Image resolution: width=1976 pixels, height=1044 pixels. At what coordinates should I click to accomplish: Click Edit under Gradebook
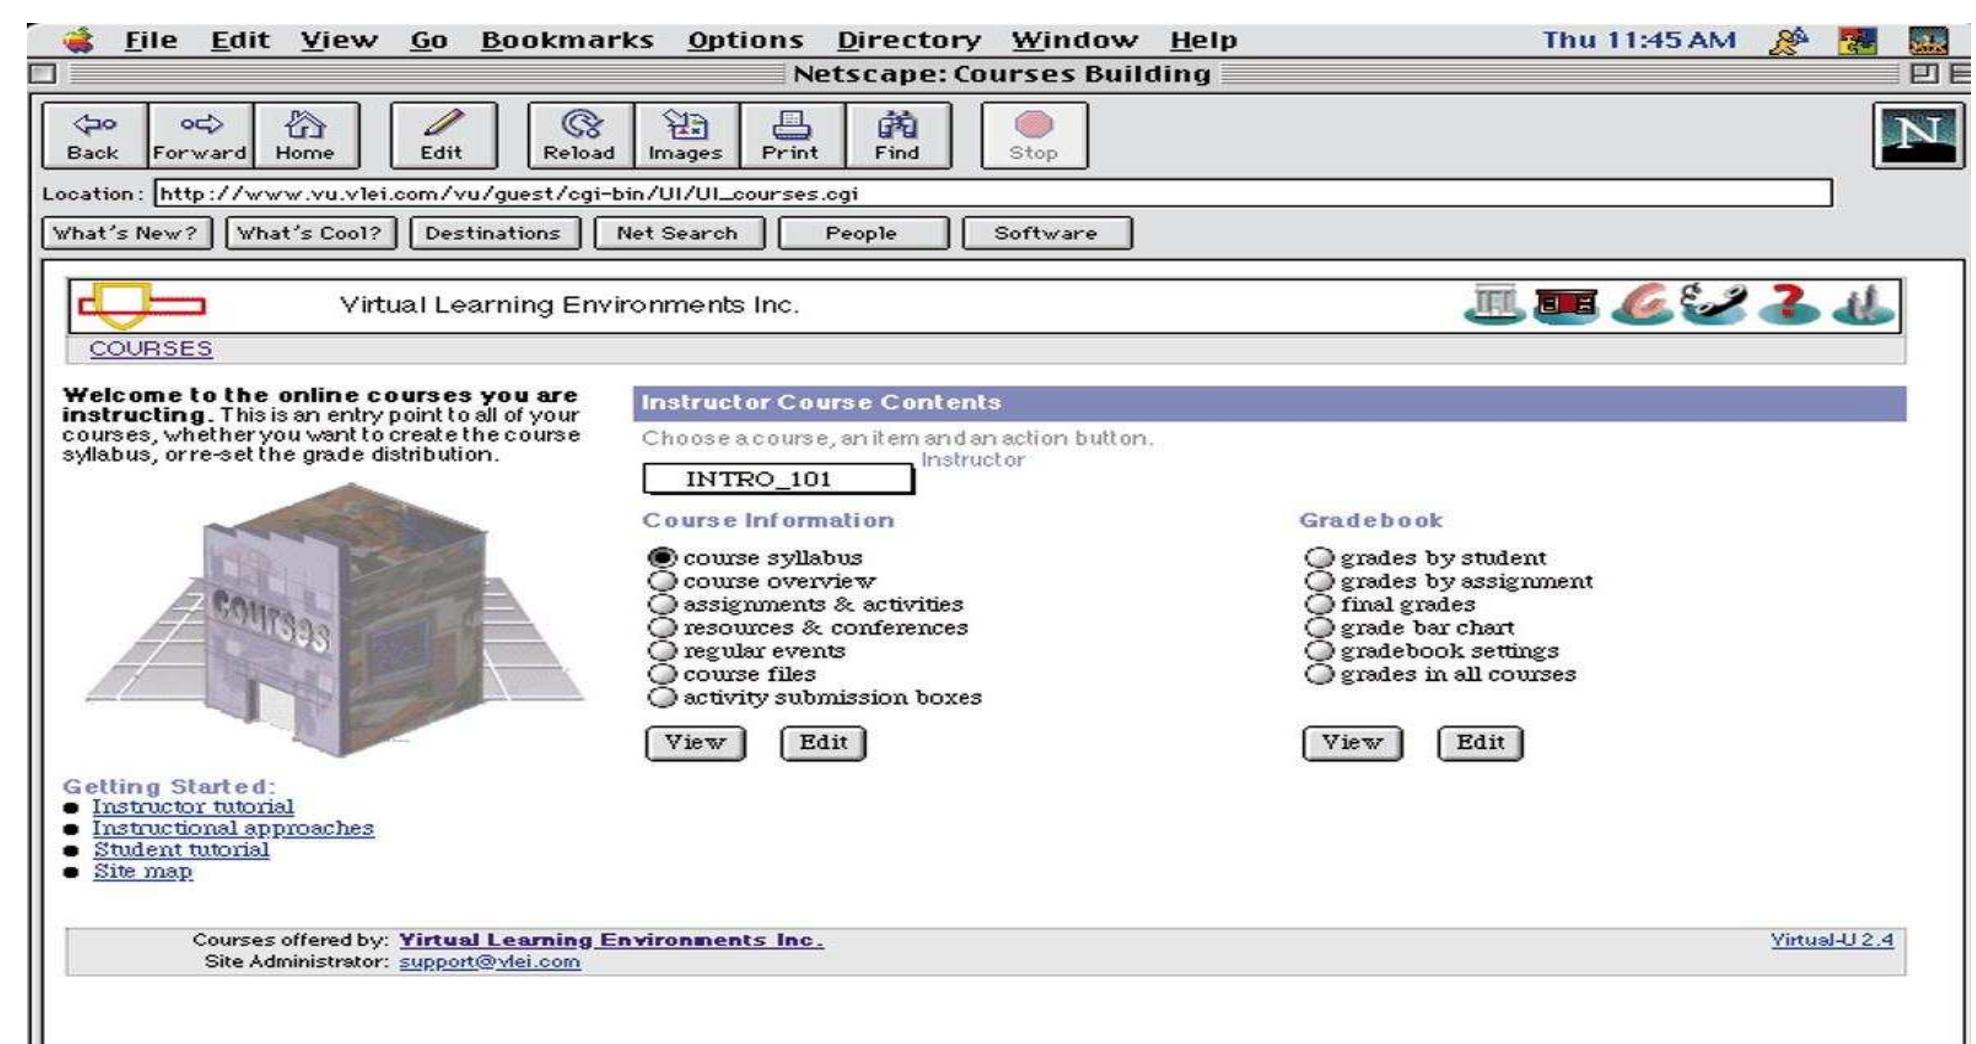pyautogui.click(x=1480, y=743)
